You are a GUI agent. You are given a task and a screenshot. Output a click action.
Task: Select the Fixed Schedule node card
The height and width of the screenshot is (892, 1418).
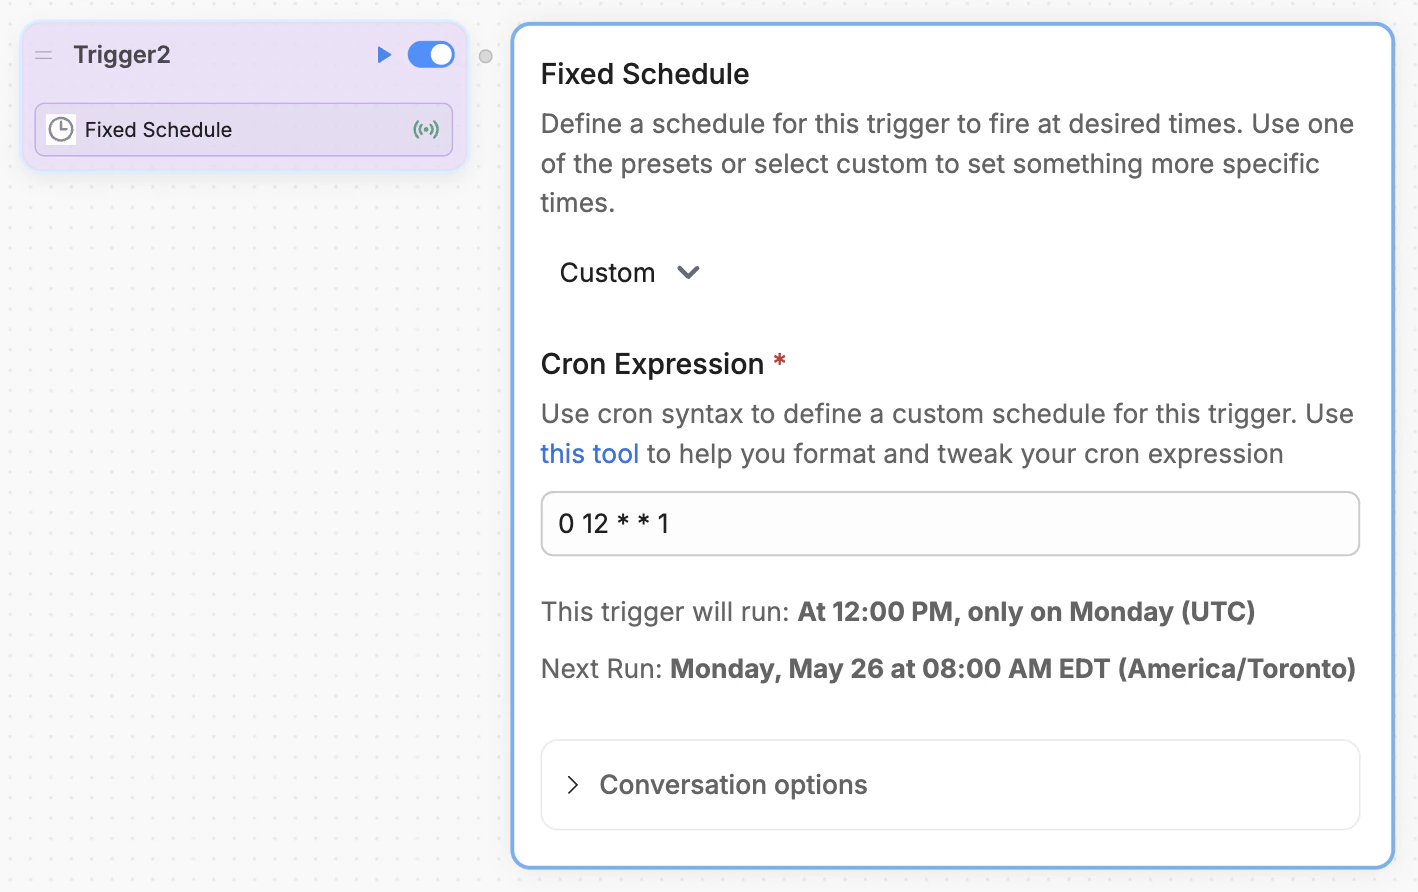pos(243,129)
